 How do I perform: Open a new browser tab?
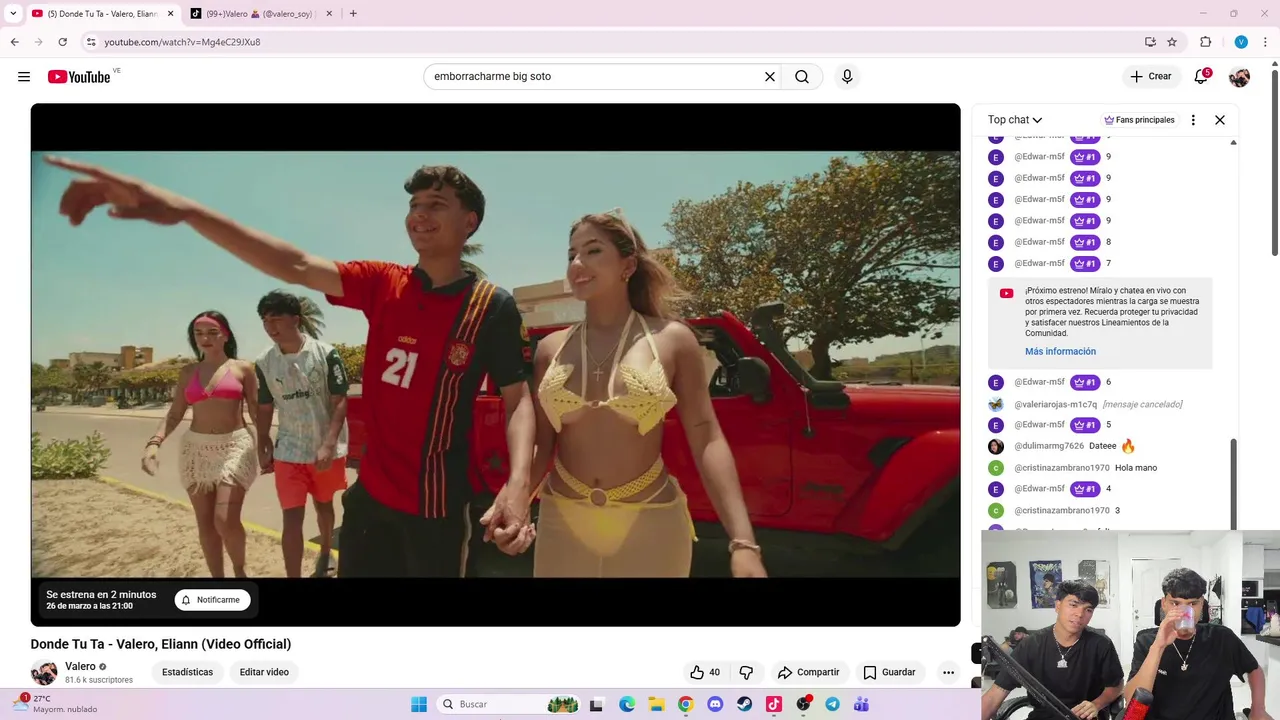353,14
